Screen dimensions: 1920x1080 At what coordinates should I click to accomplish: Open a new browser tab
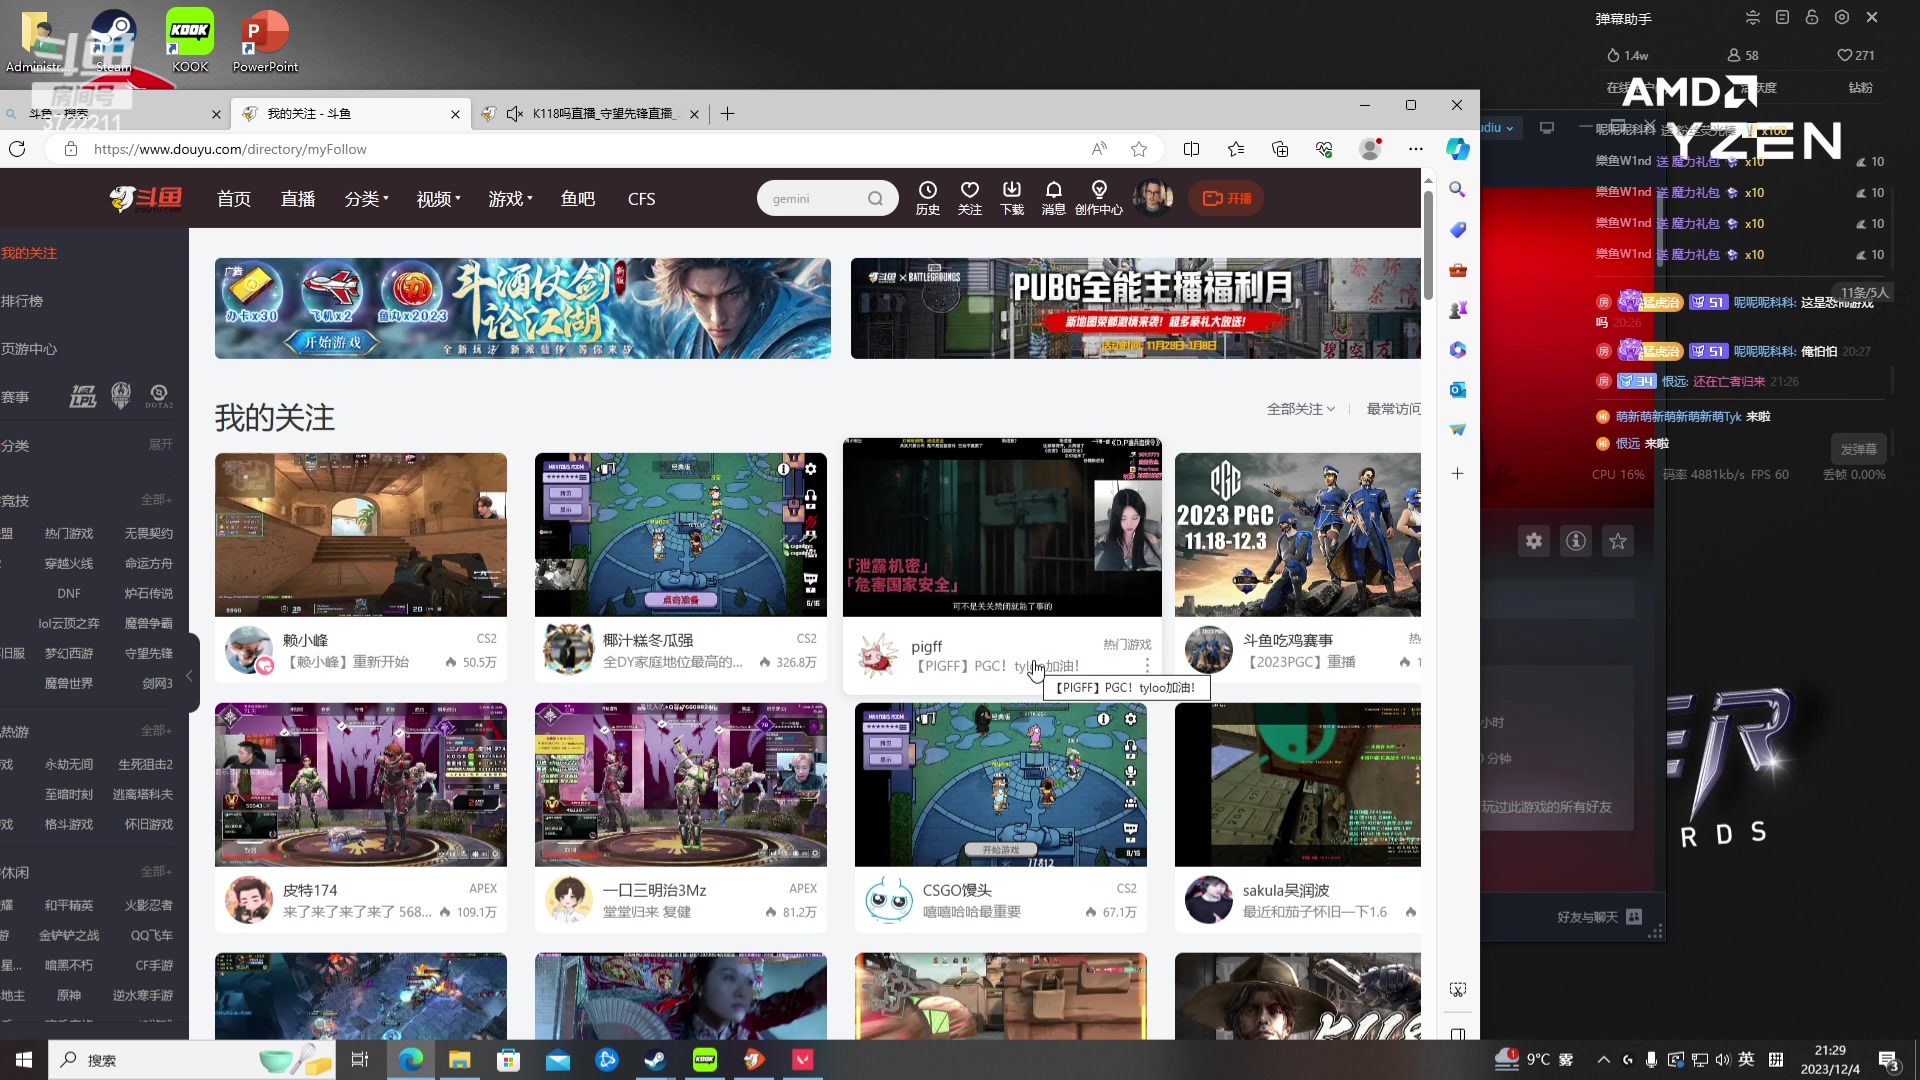pos(727,114)
